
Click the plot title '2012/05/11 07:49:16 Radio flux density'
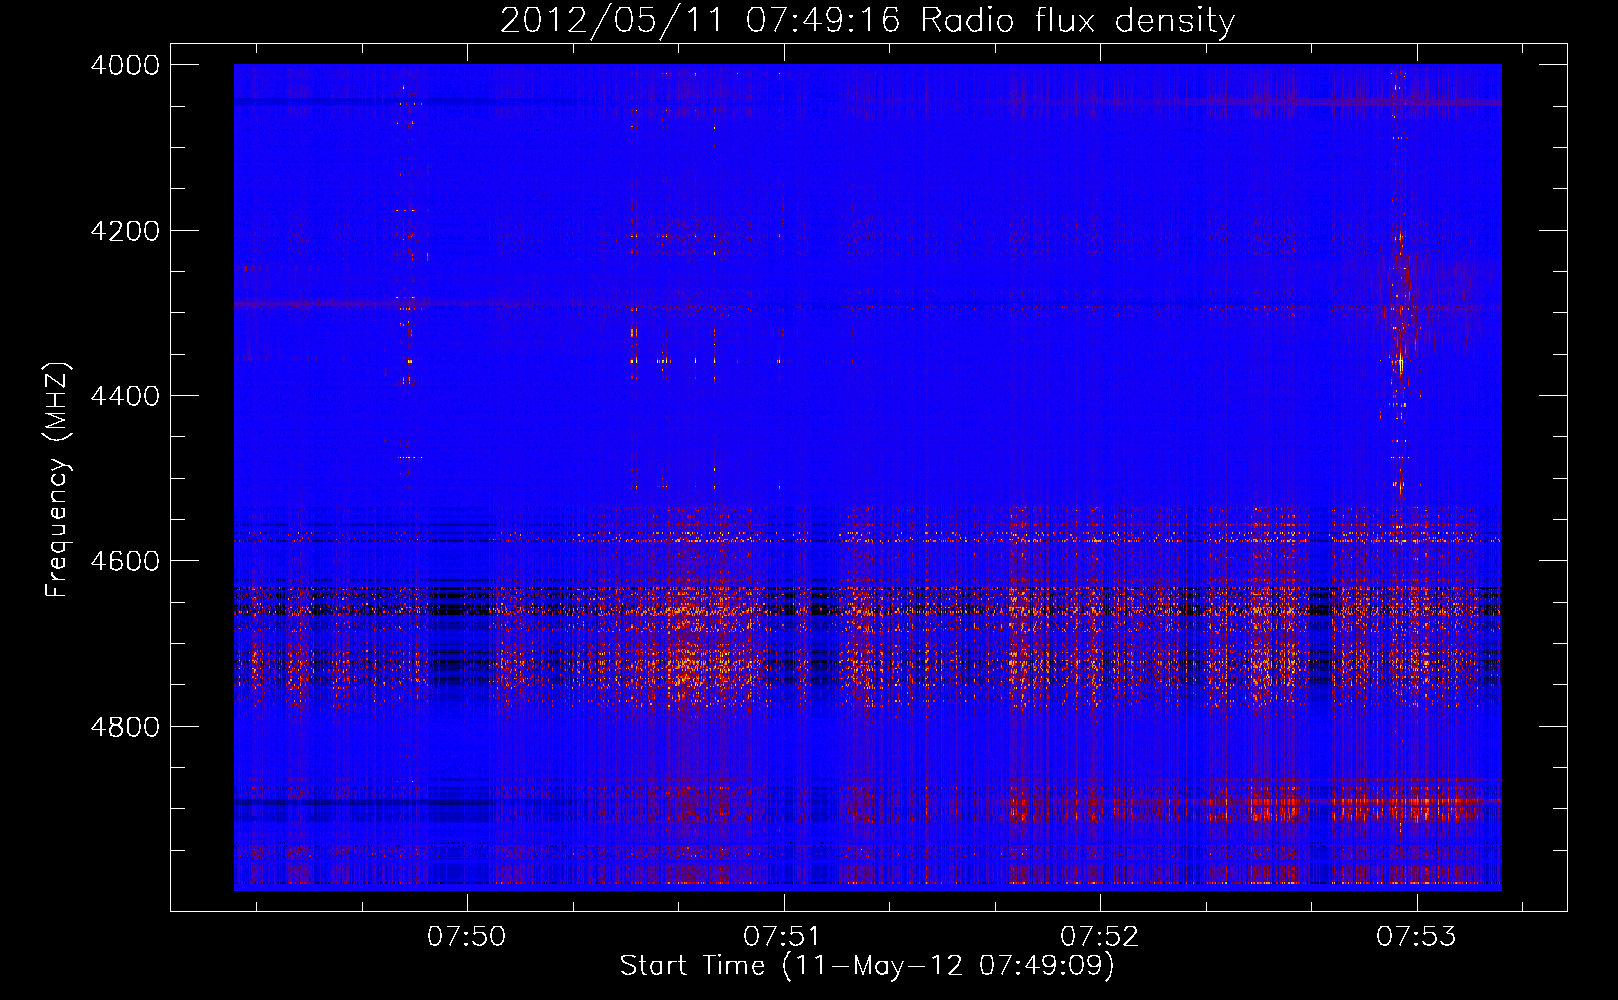867,20
